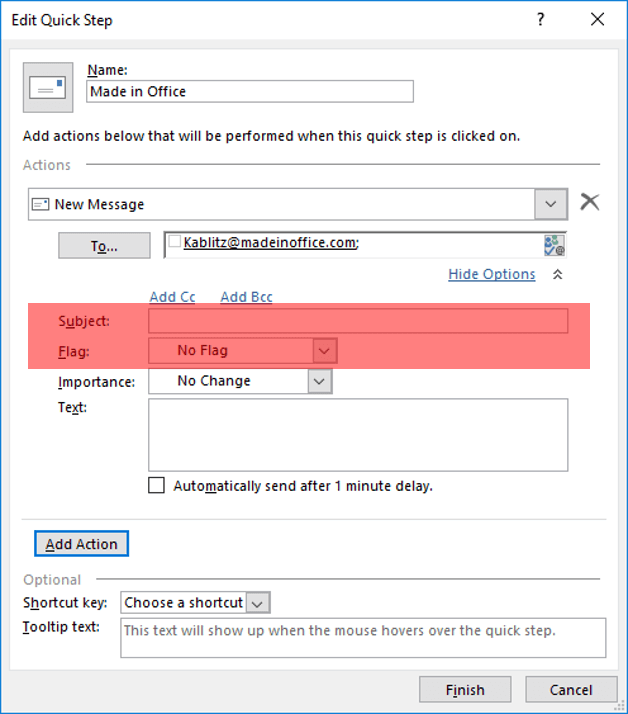
Task: Open the Shortcut key dropdown
Action: pos(258,603)
